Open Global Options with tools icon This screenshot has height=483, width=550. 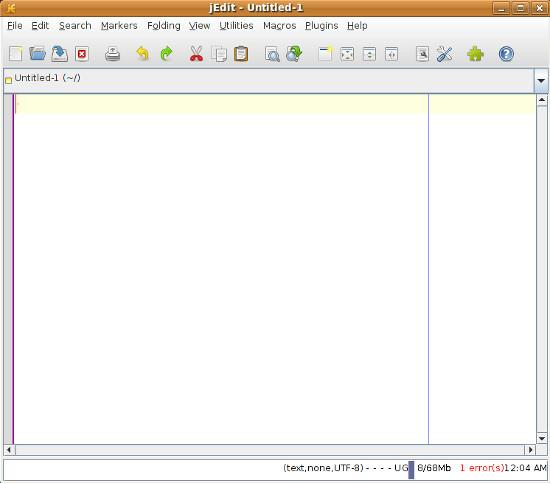[x=445, y=54]
